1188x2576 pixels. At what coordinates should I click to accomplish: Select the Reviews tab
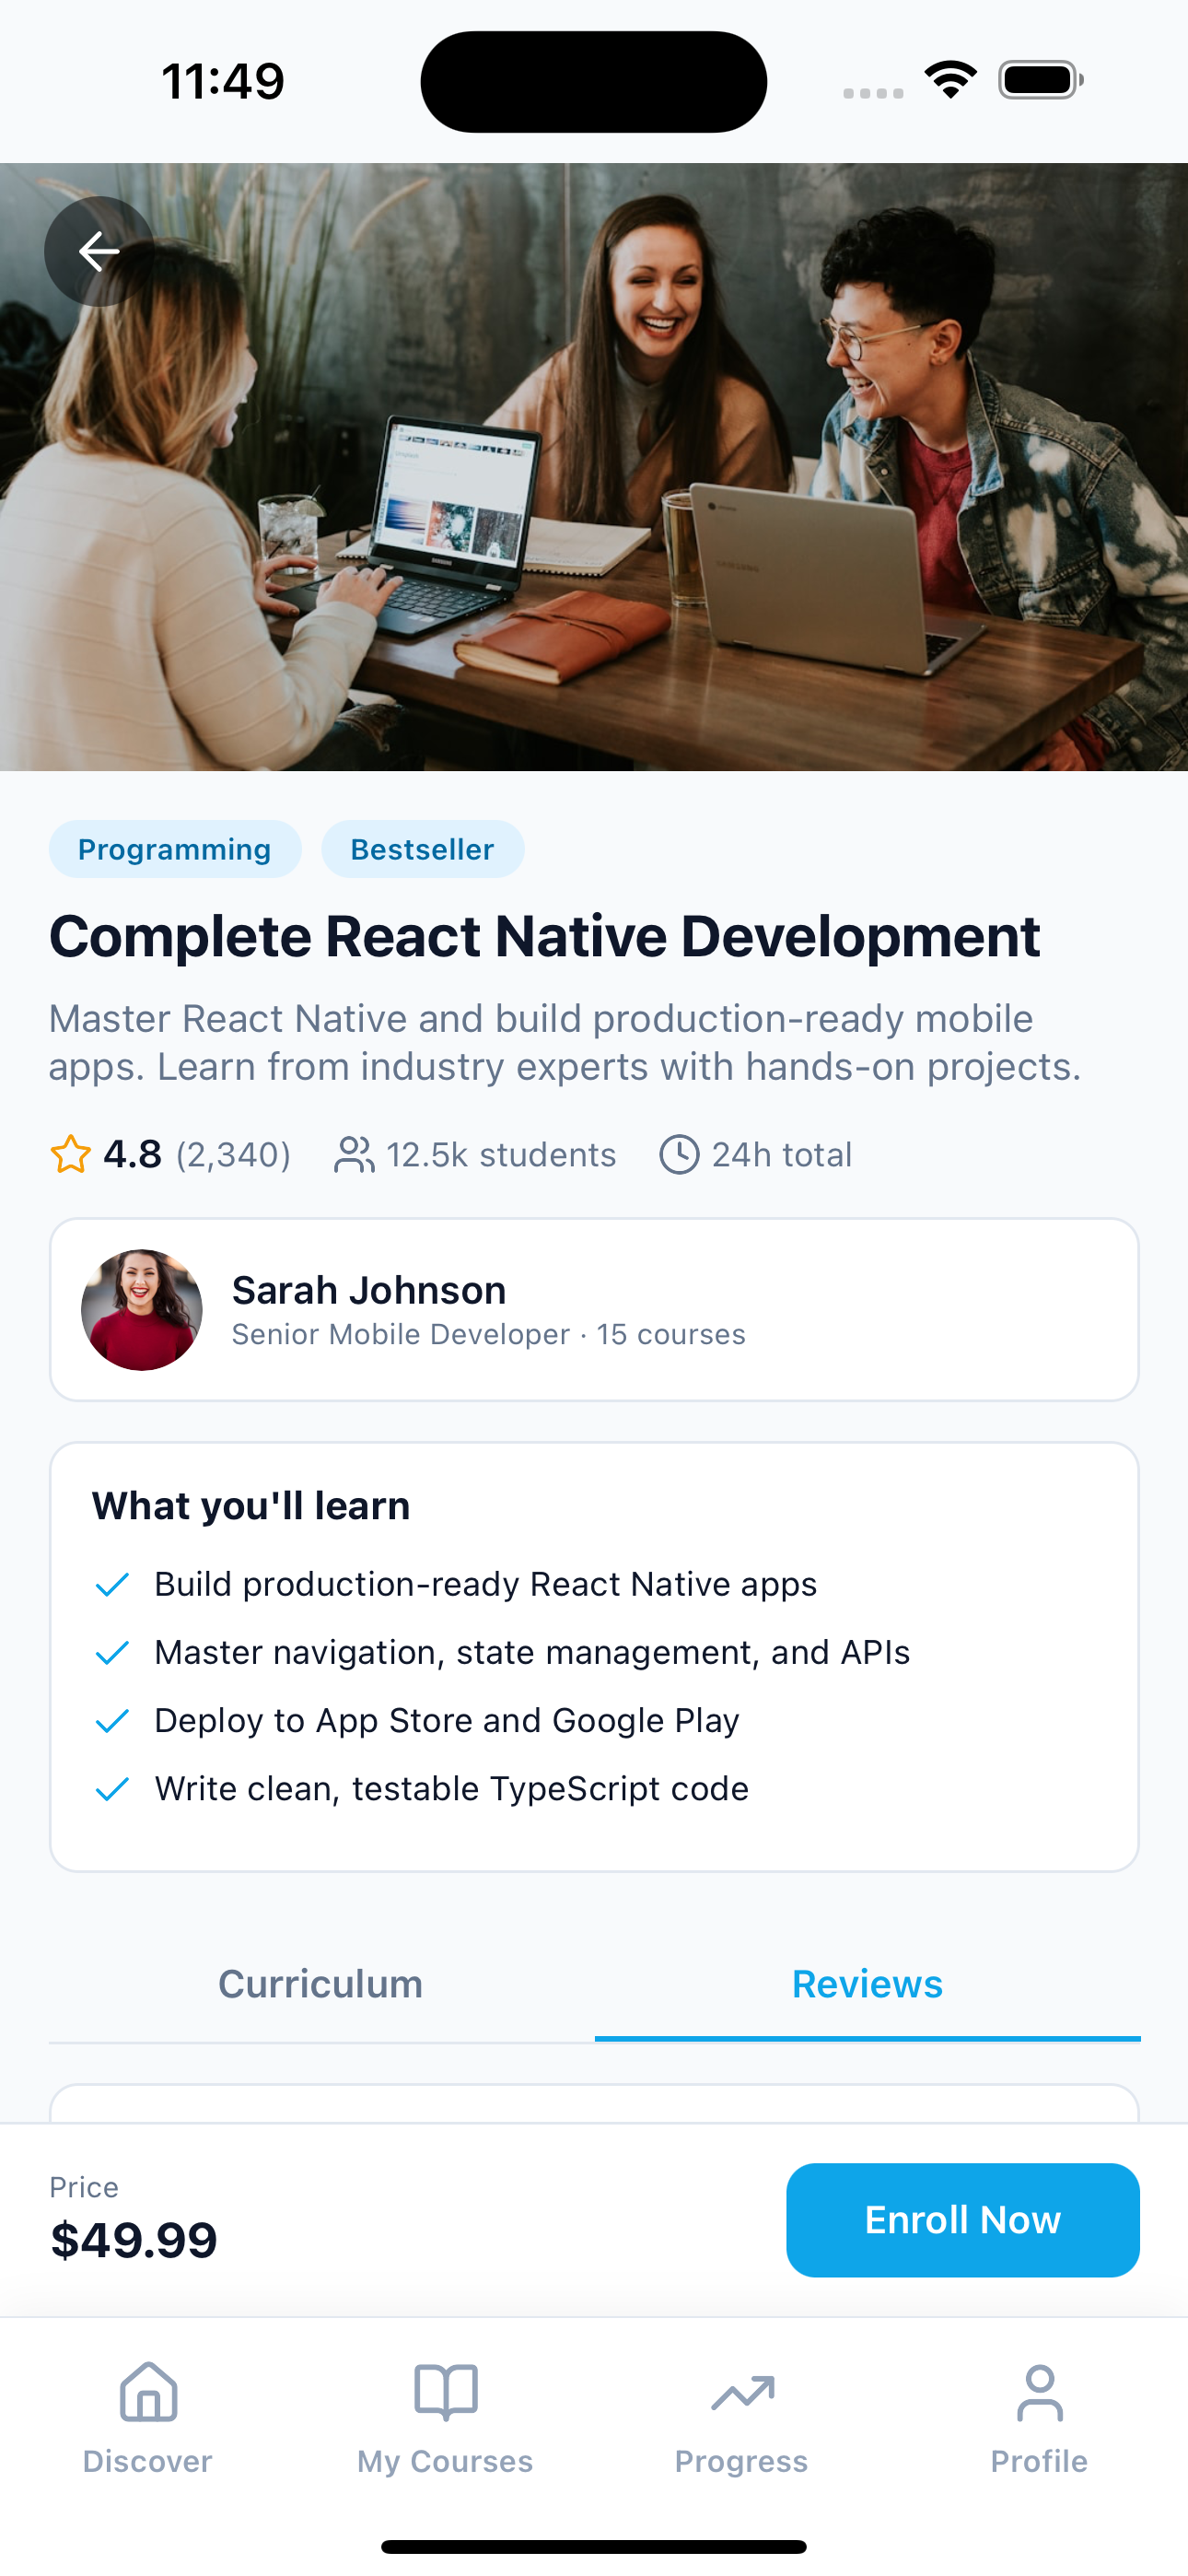point(867,1984)
